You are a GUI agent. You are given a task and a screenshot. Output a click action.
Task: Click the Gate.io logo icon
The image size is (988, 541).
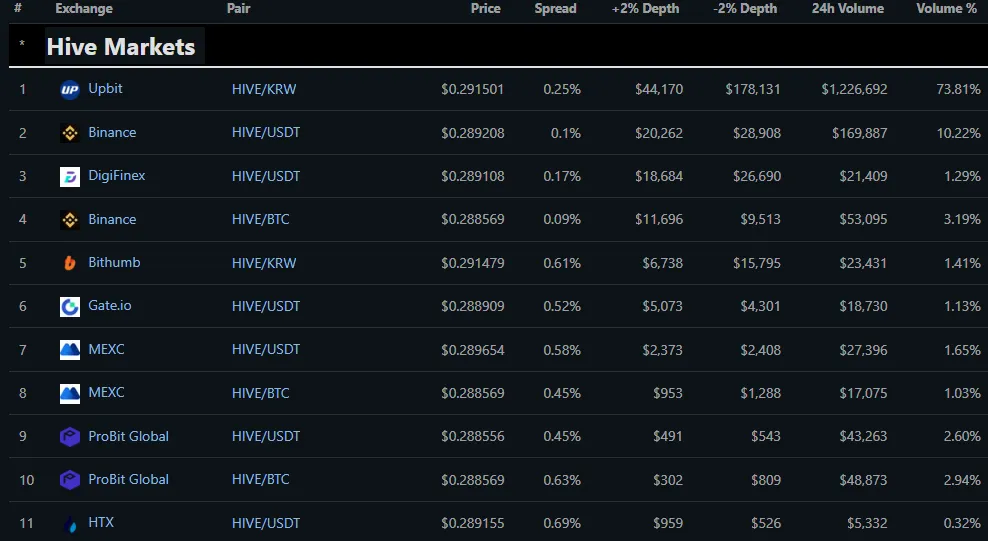(x=70, y=307)
